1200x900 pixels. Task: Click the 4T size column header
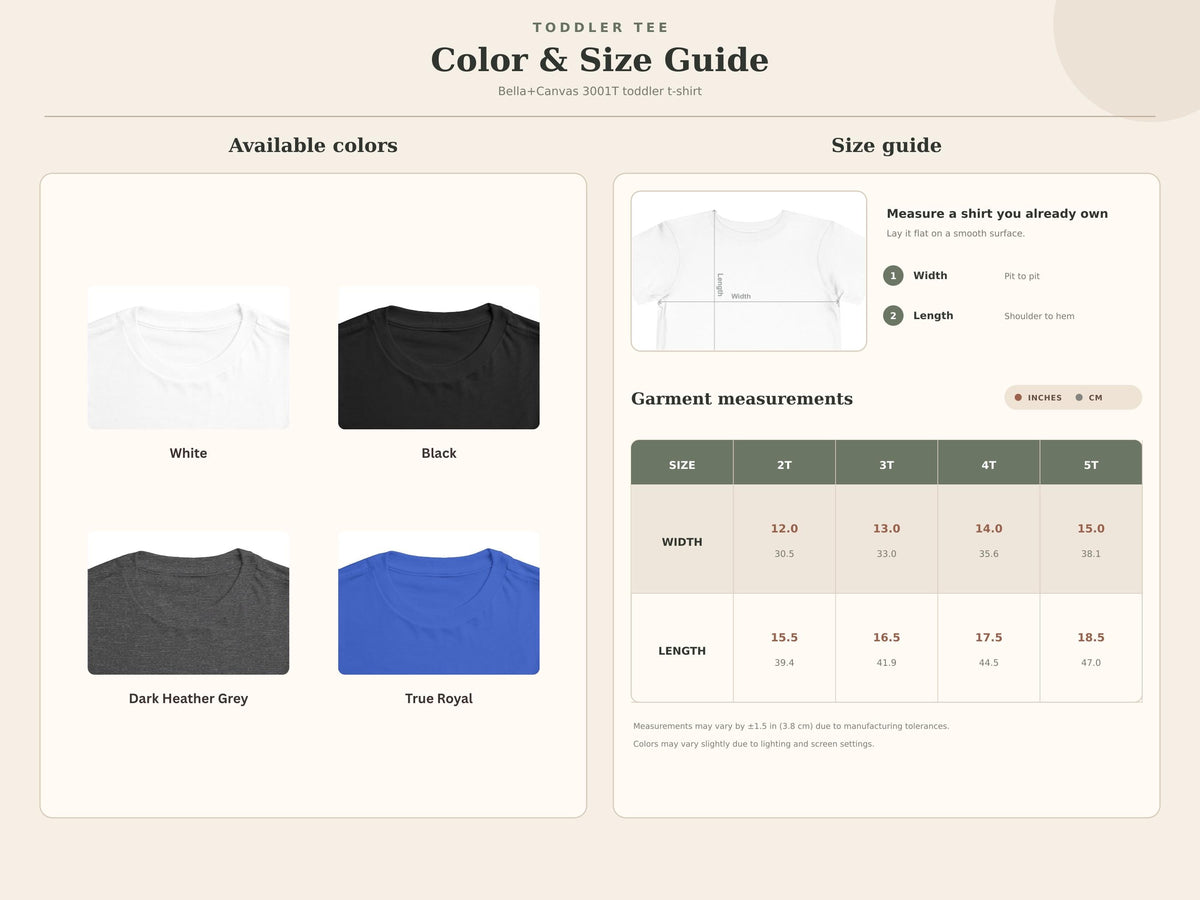click(989, 465)
